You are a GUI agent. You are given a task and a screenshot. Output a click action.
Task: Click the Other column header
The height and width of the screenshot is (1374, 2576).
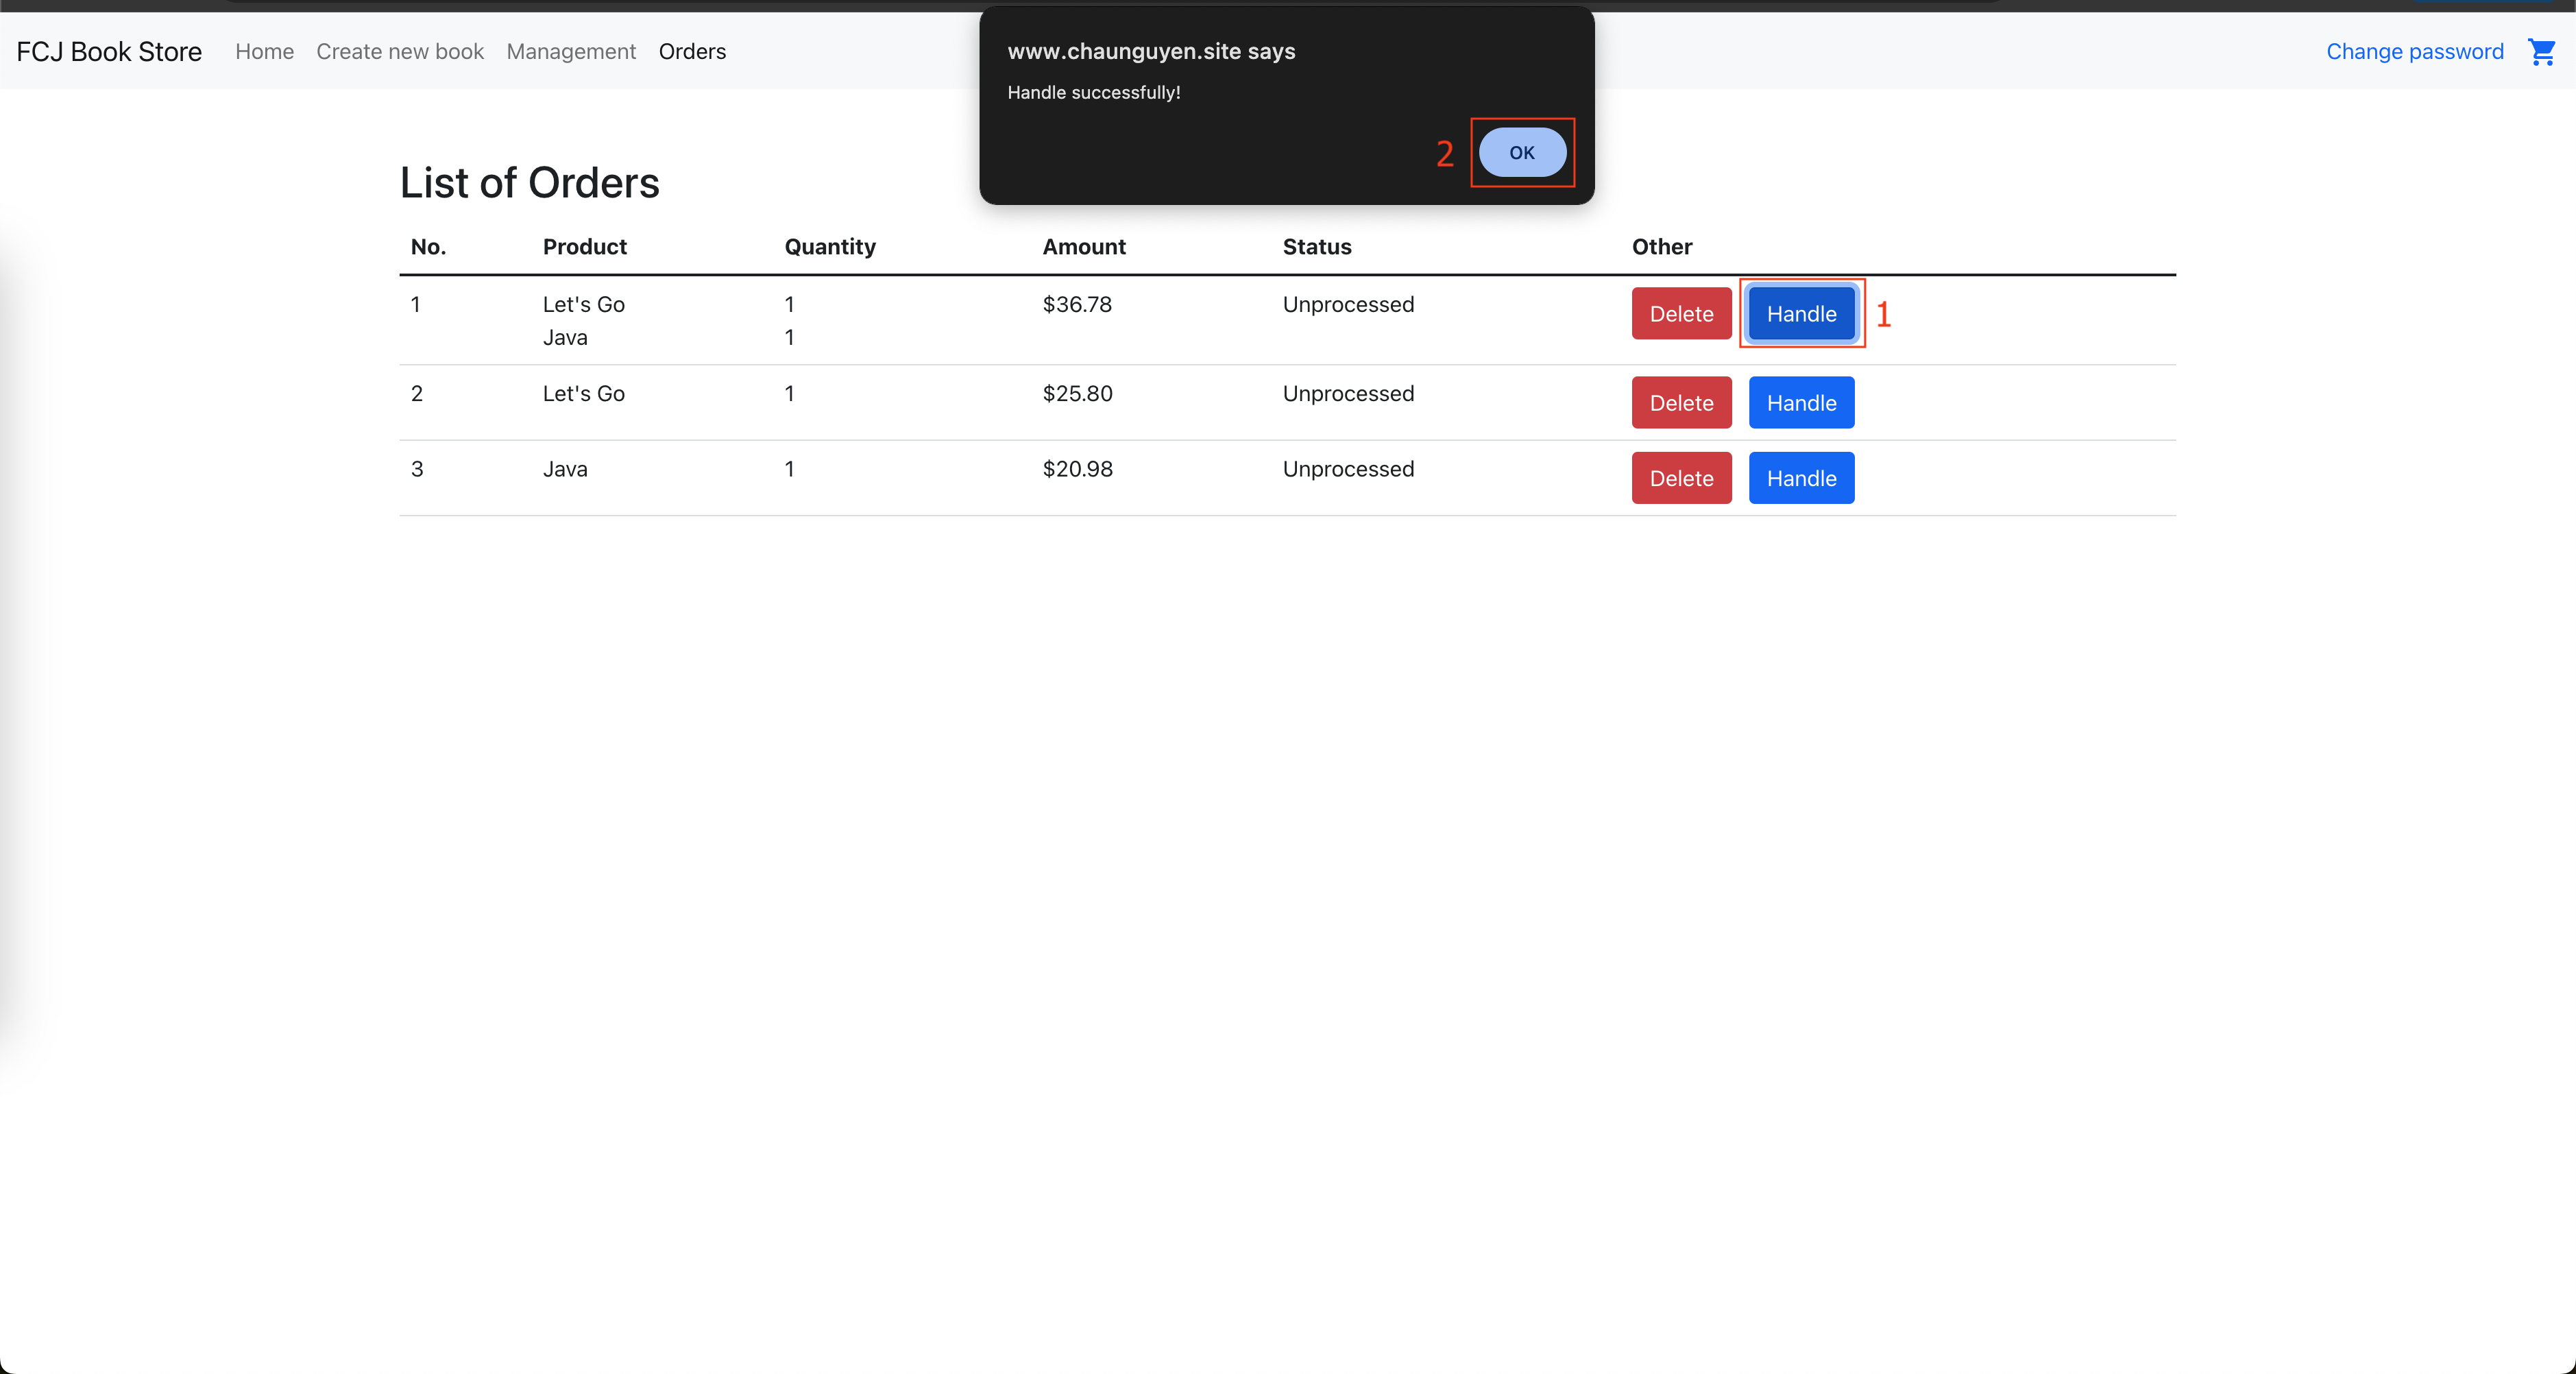pos(1662,247)
